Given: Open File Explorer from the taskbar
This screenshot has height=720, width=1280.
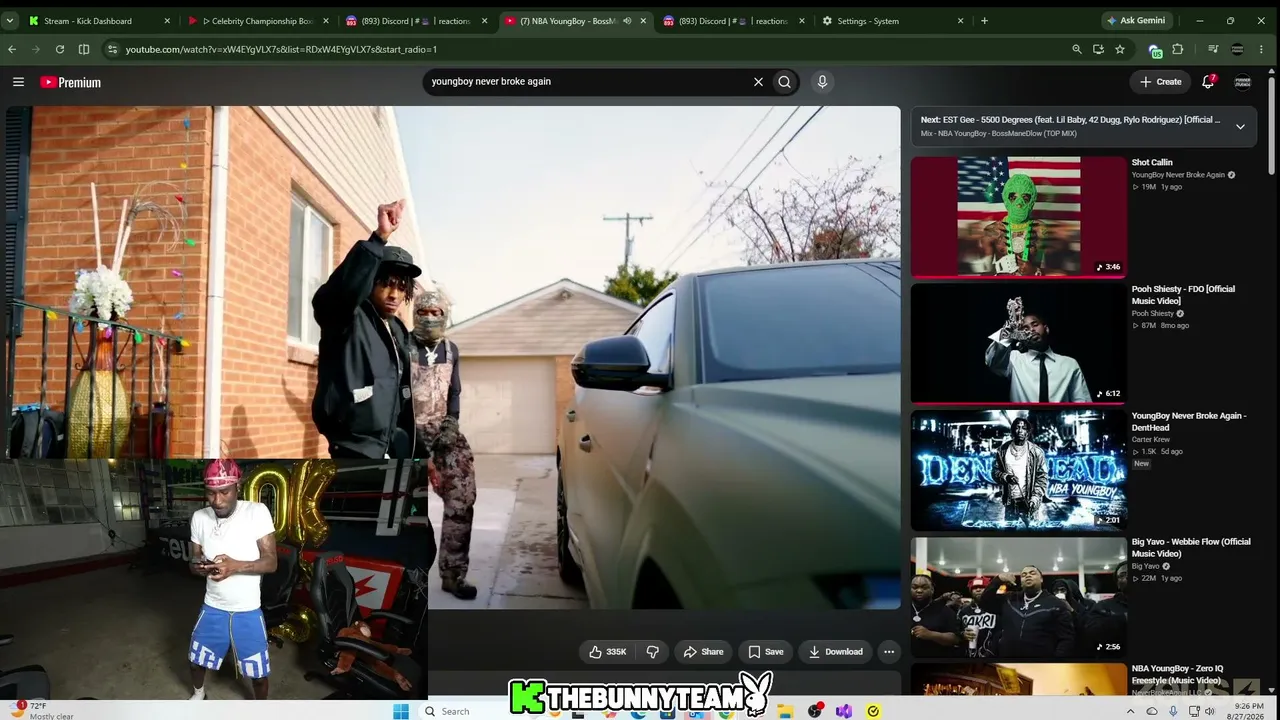Looking at the screenshot, I should coord(786,711).
